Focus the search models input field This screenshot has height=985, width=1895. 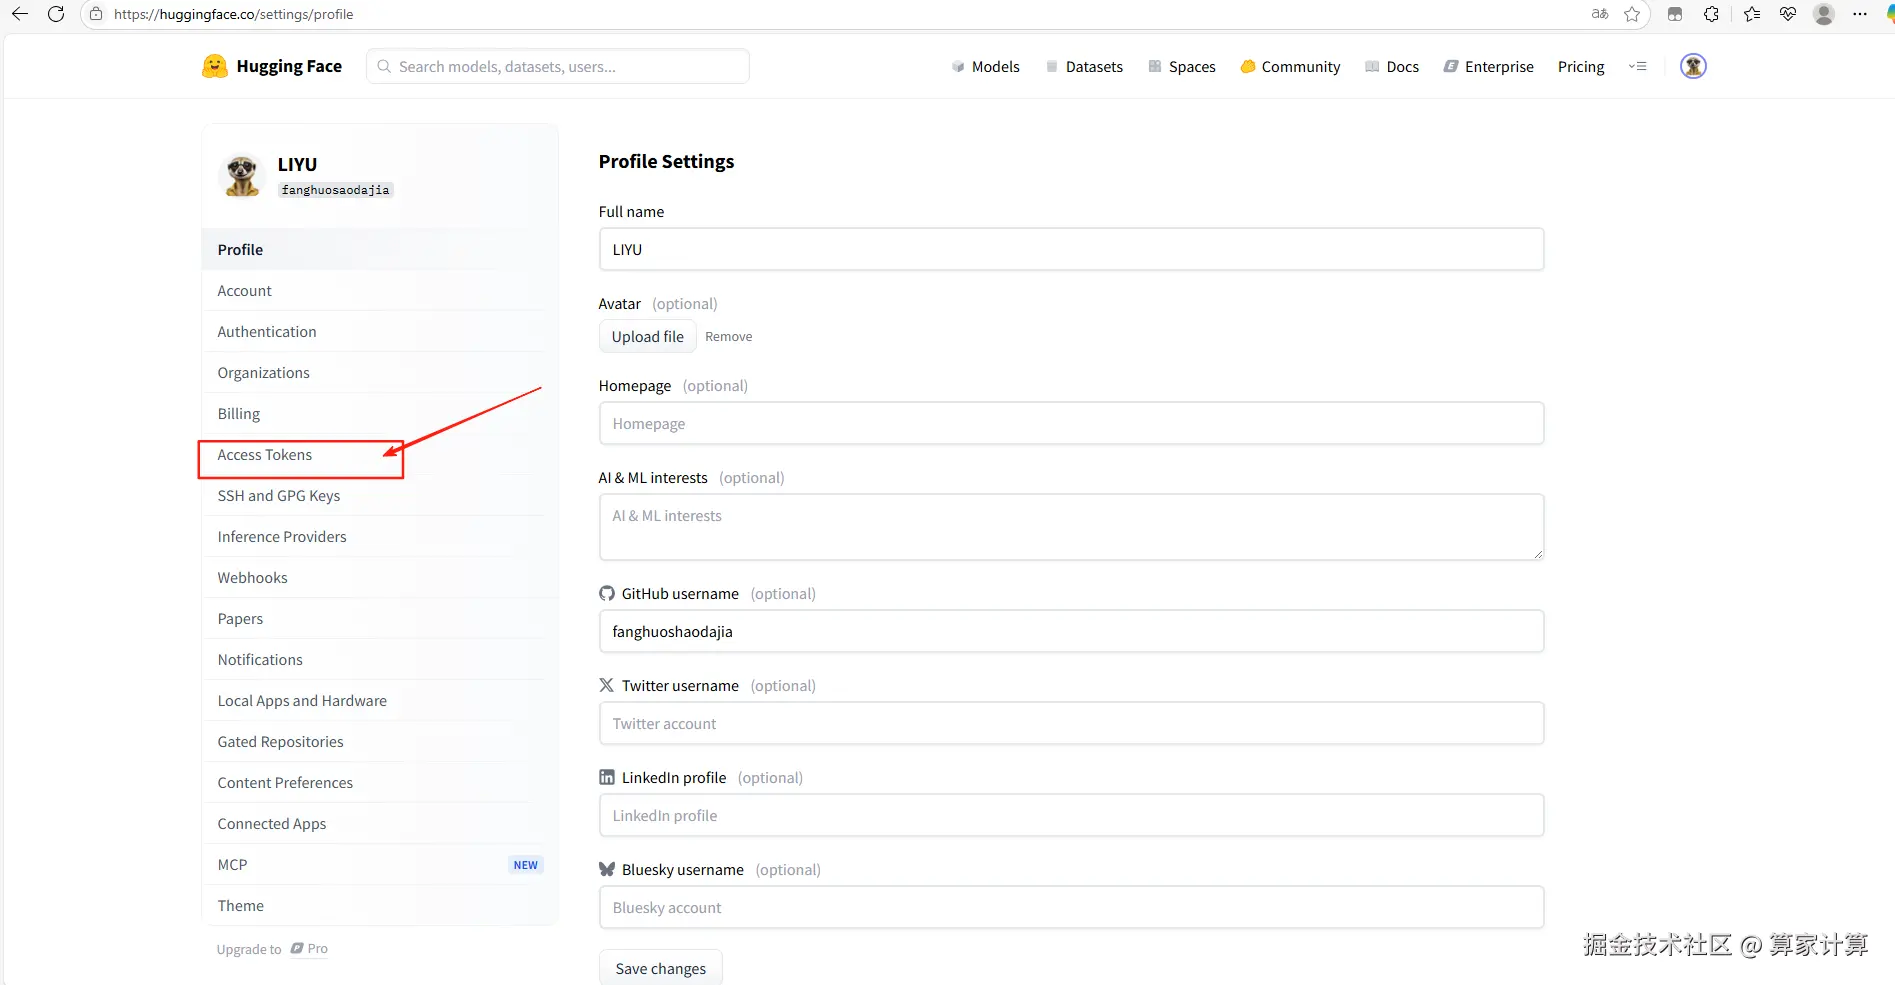[558, 66]
